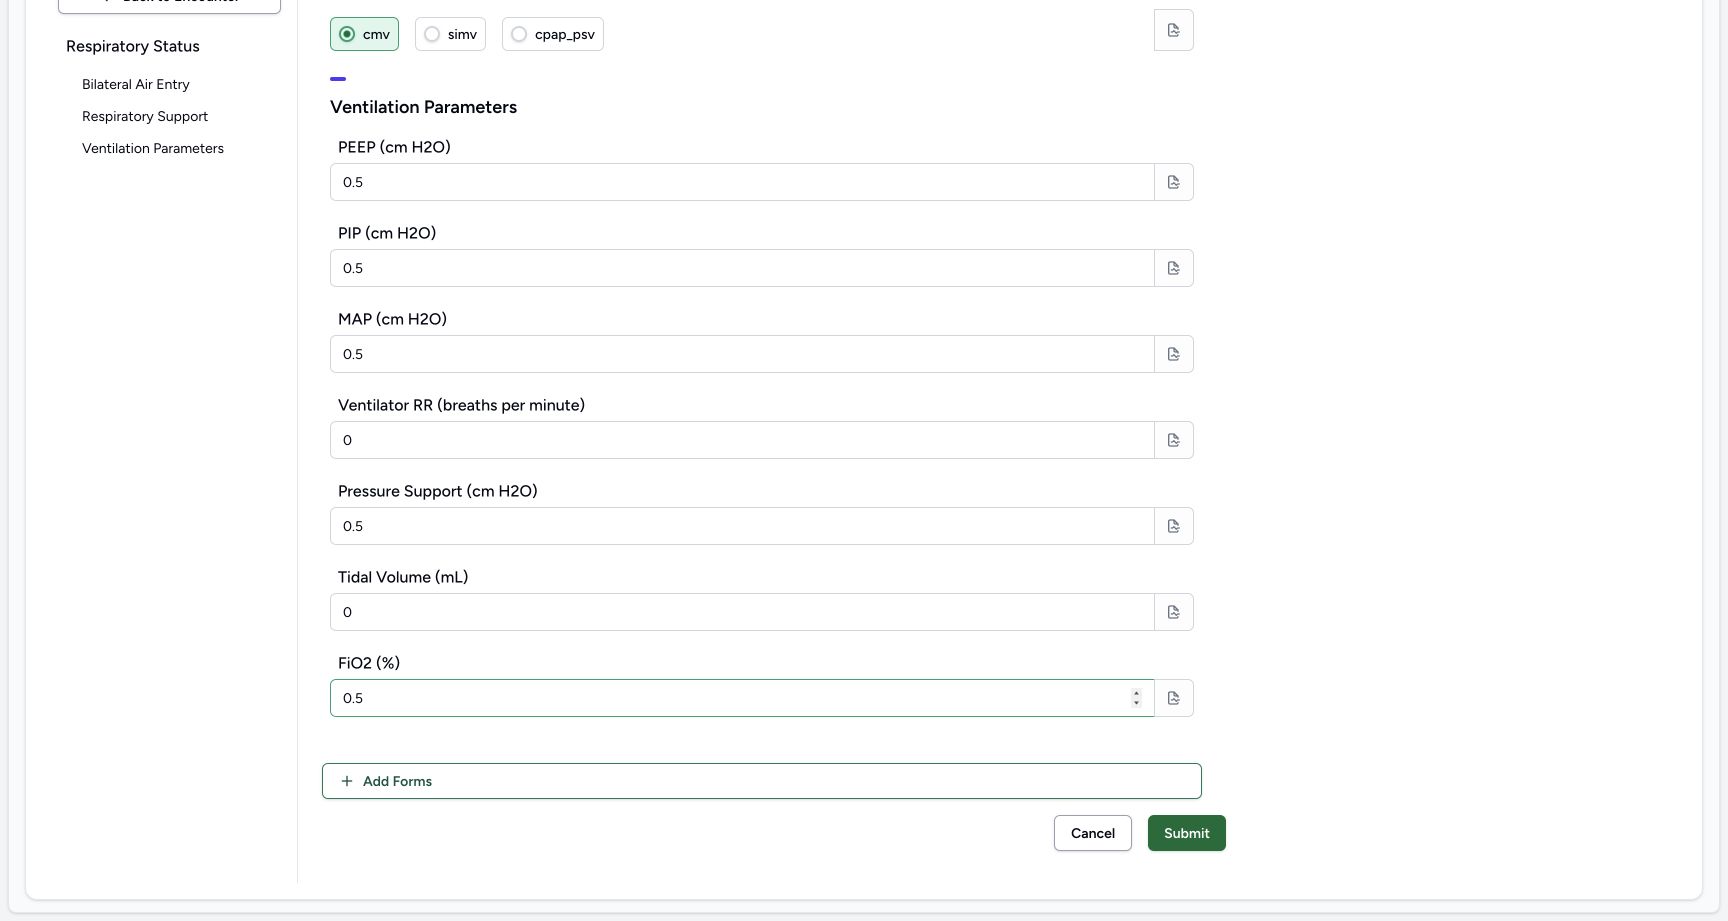Click the note icon beside the PEEP field
1728x921 pixels.
click(1174, 182)
